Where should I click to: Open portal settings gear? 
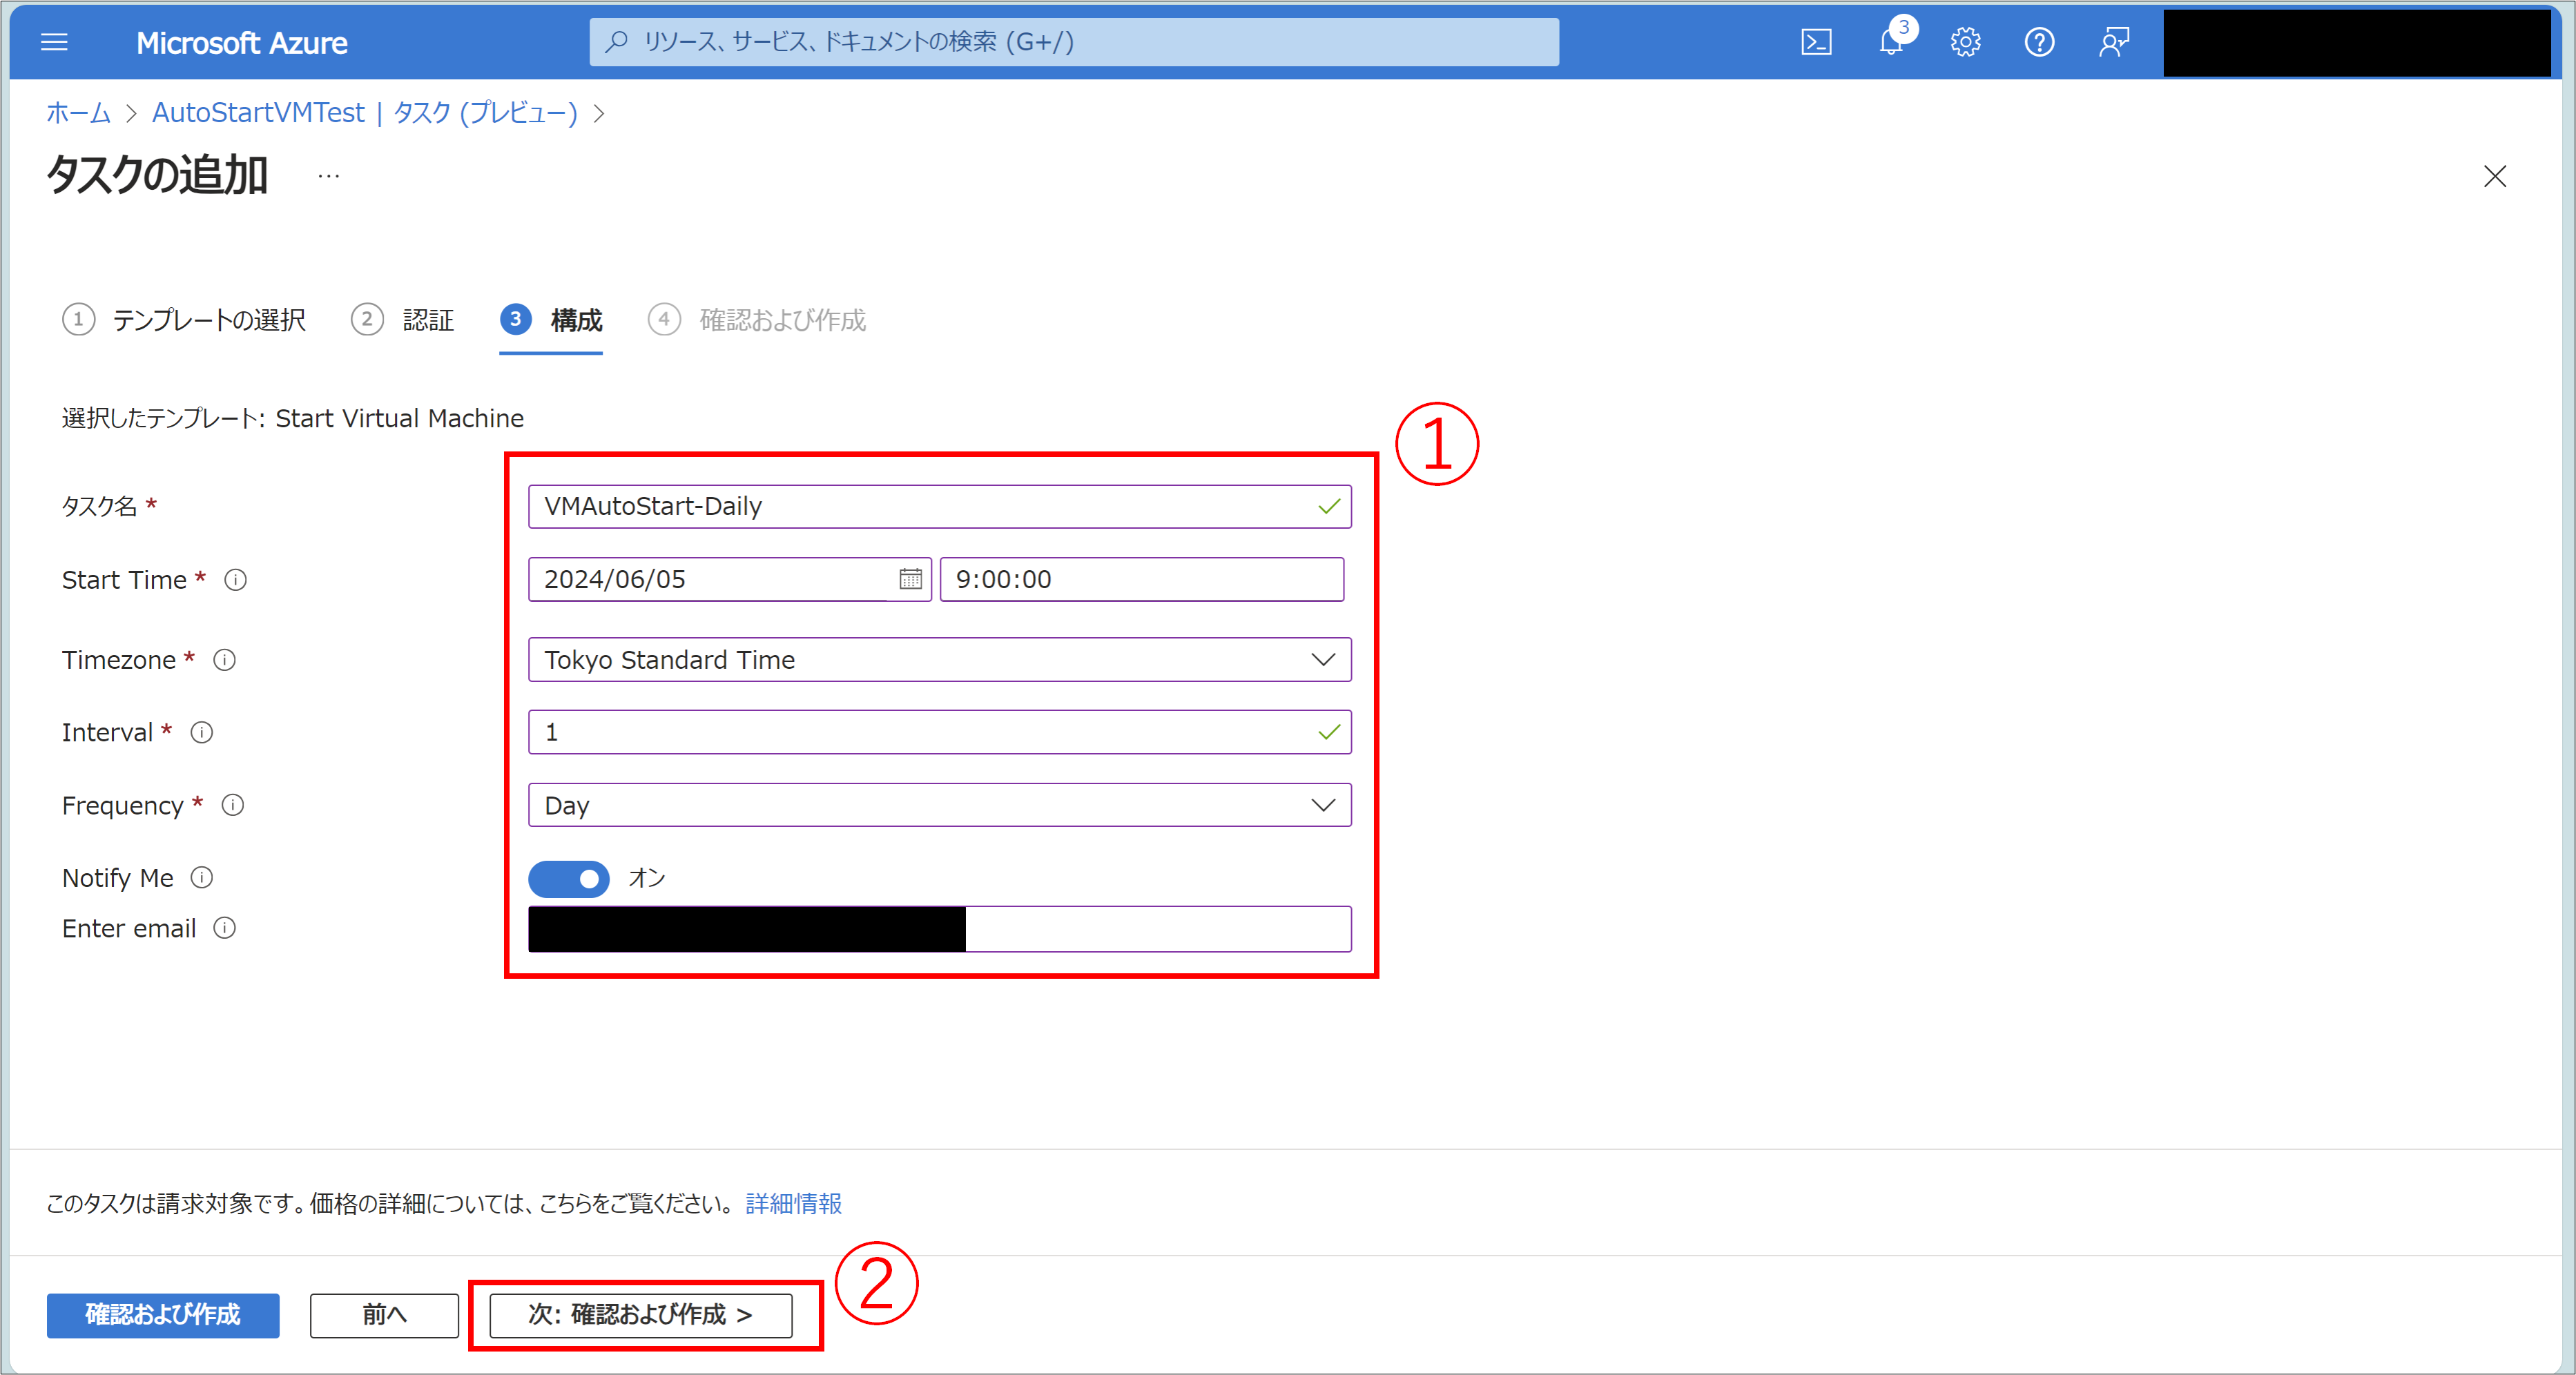(1965, 42)
